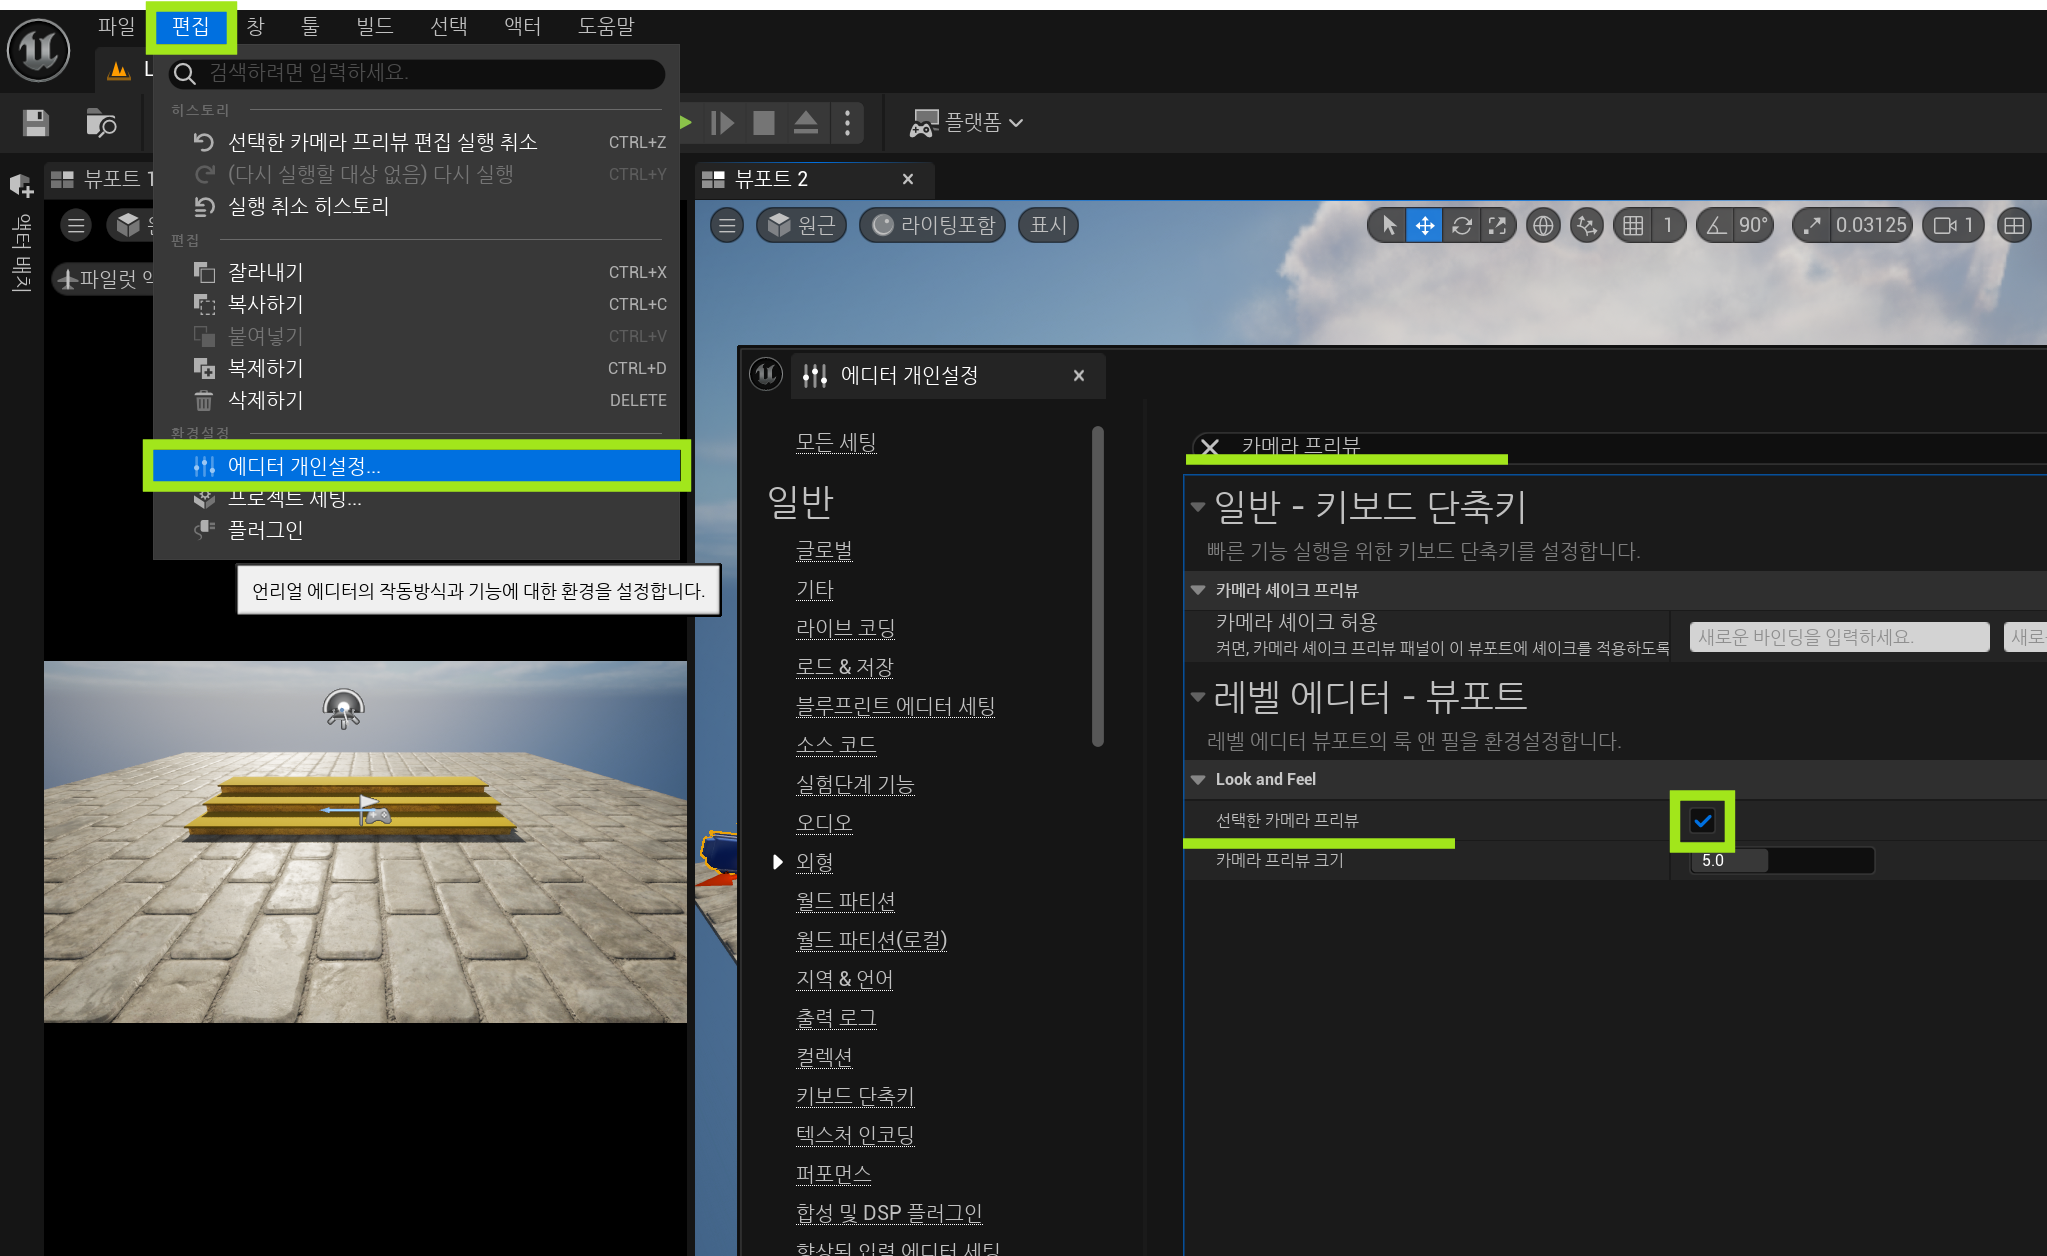Click the save level floppy disk icon

[x=36, y=123]
